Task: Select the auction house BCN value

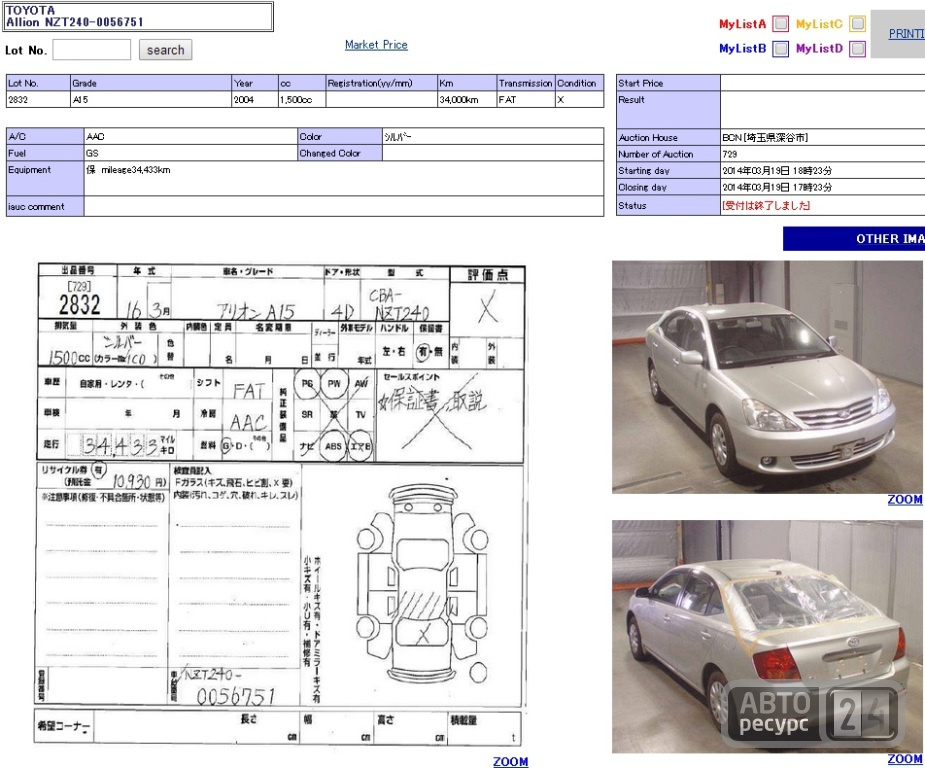Action: (765, 137)
